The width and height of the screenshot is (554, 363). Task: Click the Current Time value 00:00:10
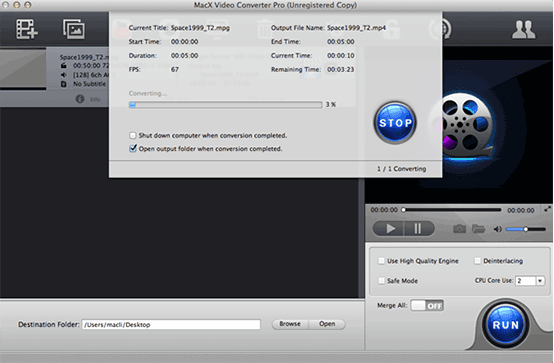pyautogui.click(x=341, y=56)
